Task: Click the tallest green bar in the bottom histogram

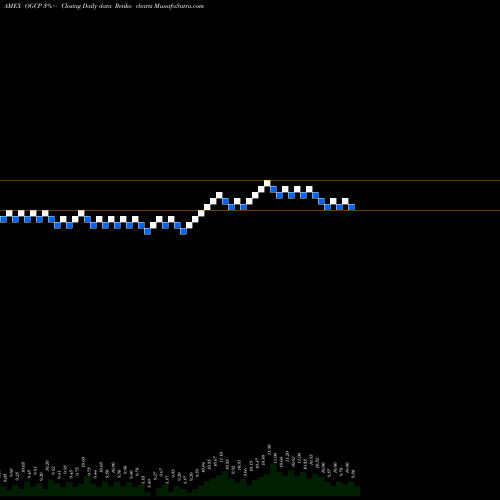Action: tap(273, 479)
